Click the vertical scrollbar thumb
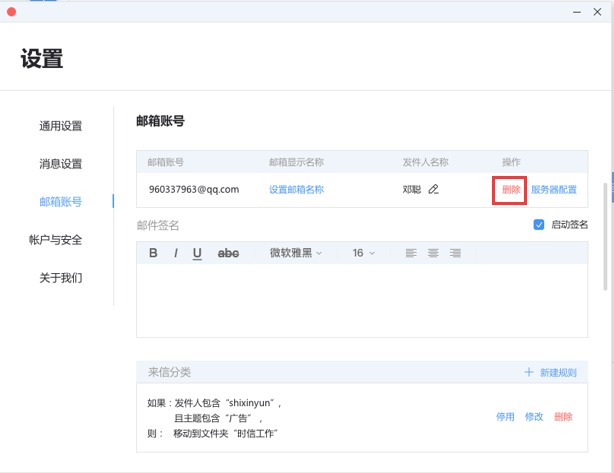614x473 pixels. pyautogui.click(x=606, y=236)
